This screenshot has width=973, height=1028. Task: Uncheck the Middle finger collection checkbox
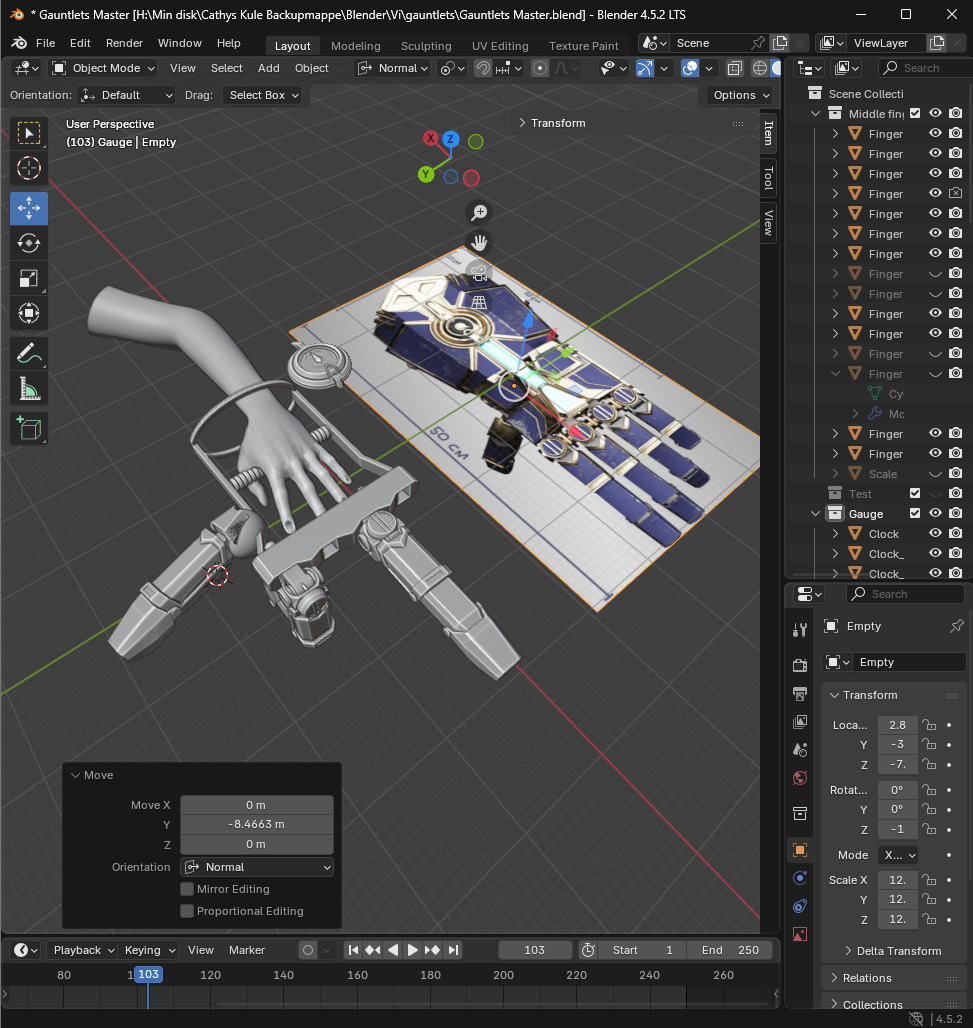coord(915,113)
